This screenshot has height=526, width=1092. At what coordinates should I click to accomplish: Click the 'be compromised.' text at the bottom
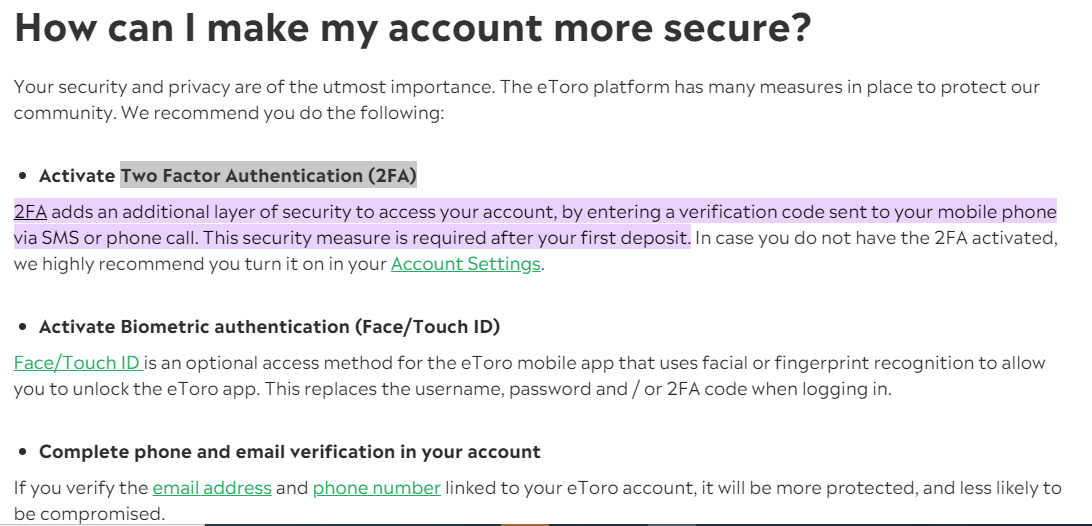click(x=89, y=514)
